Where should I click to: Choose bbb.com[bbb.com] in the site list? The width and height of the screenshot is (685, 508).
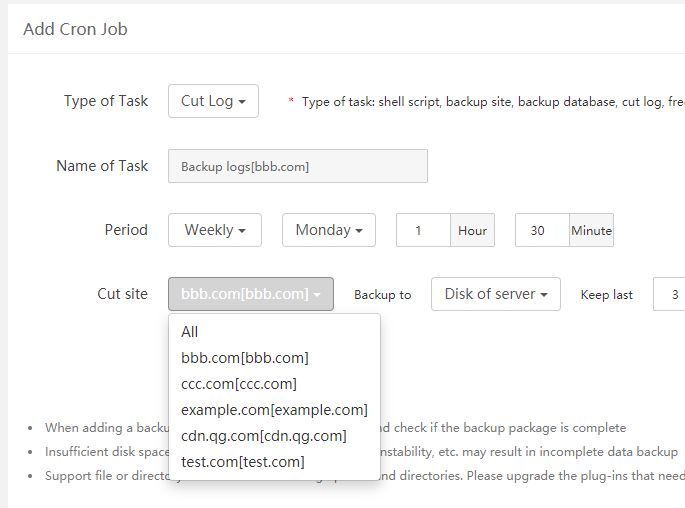[245, 358]
